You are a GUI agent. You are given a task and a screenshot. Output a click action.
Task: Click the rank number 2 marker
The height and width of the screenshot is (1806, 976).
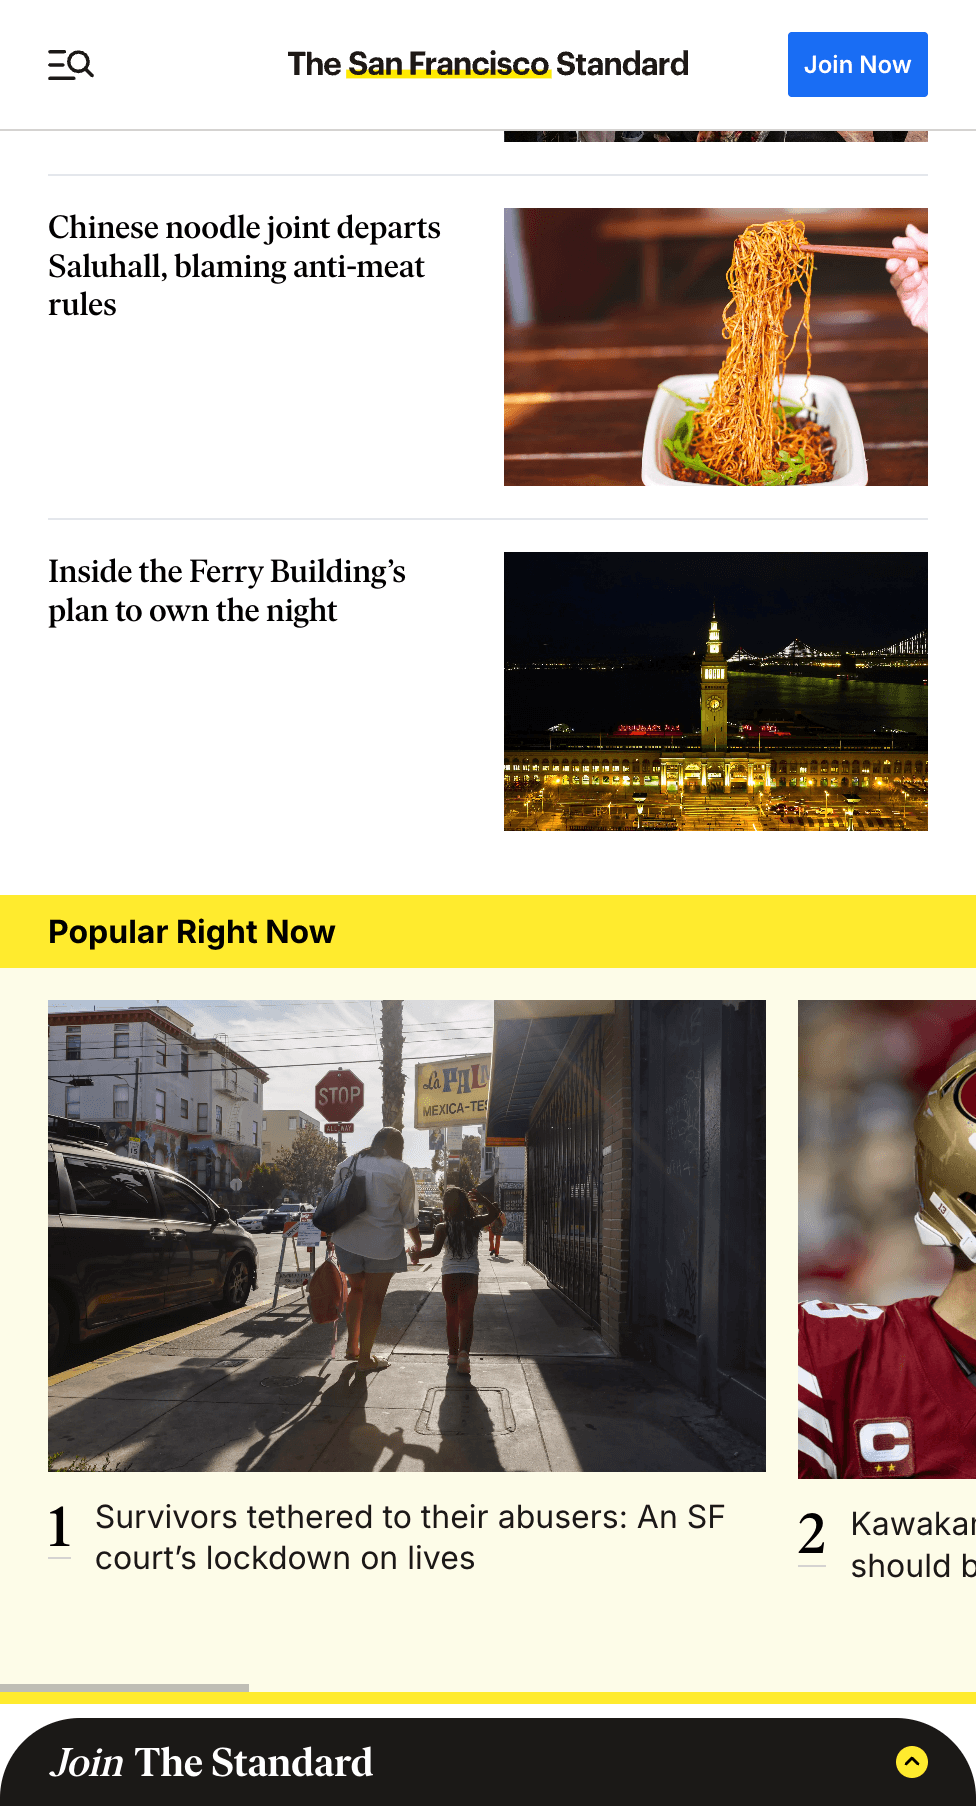812,1535
